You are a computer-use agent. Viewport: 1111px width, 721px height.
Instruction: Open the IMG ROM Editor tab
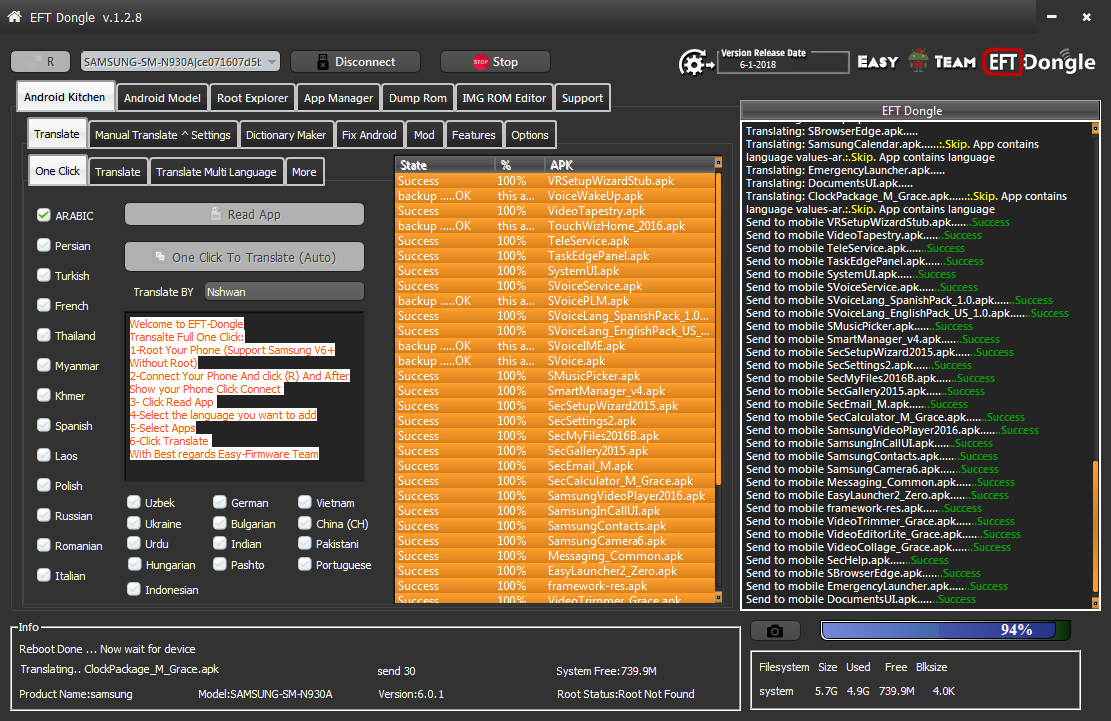[x=504, y=98]
